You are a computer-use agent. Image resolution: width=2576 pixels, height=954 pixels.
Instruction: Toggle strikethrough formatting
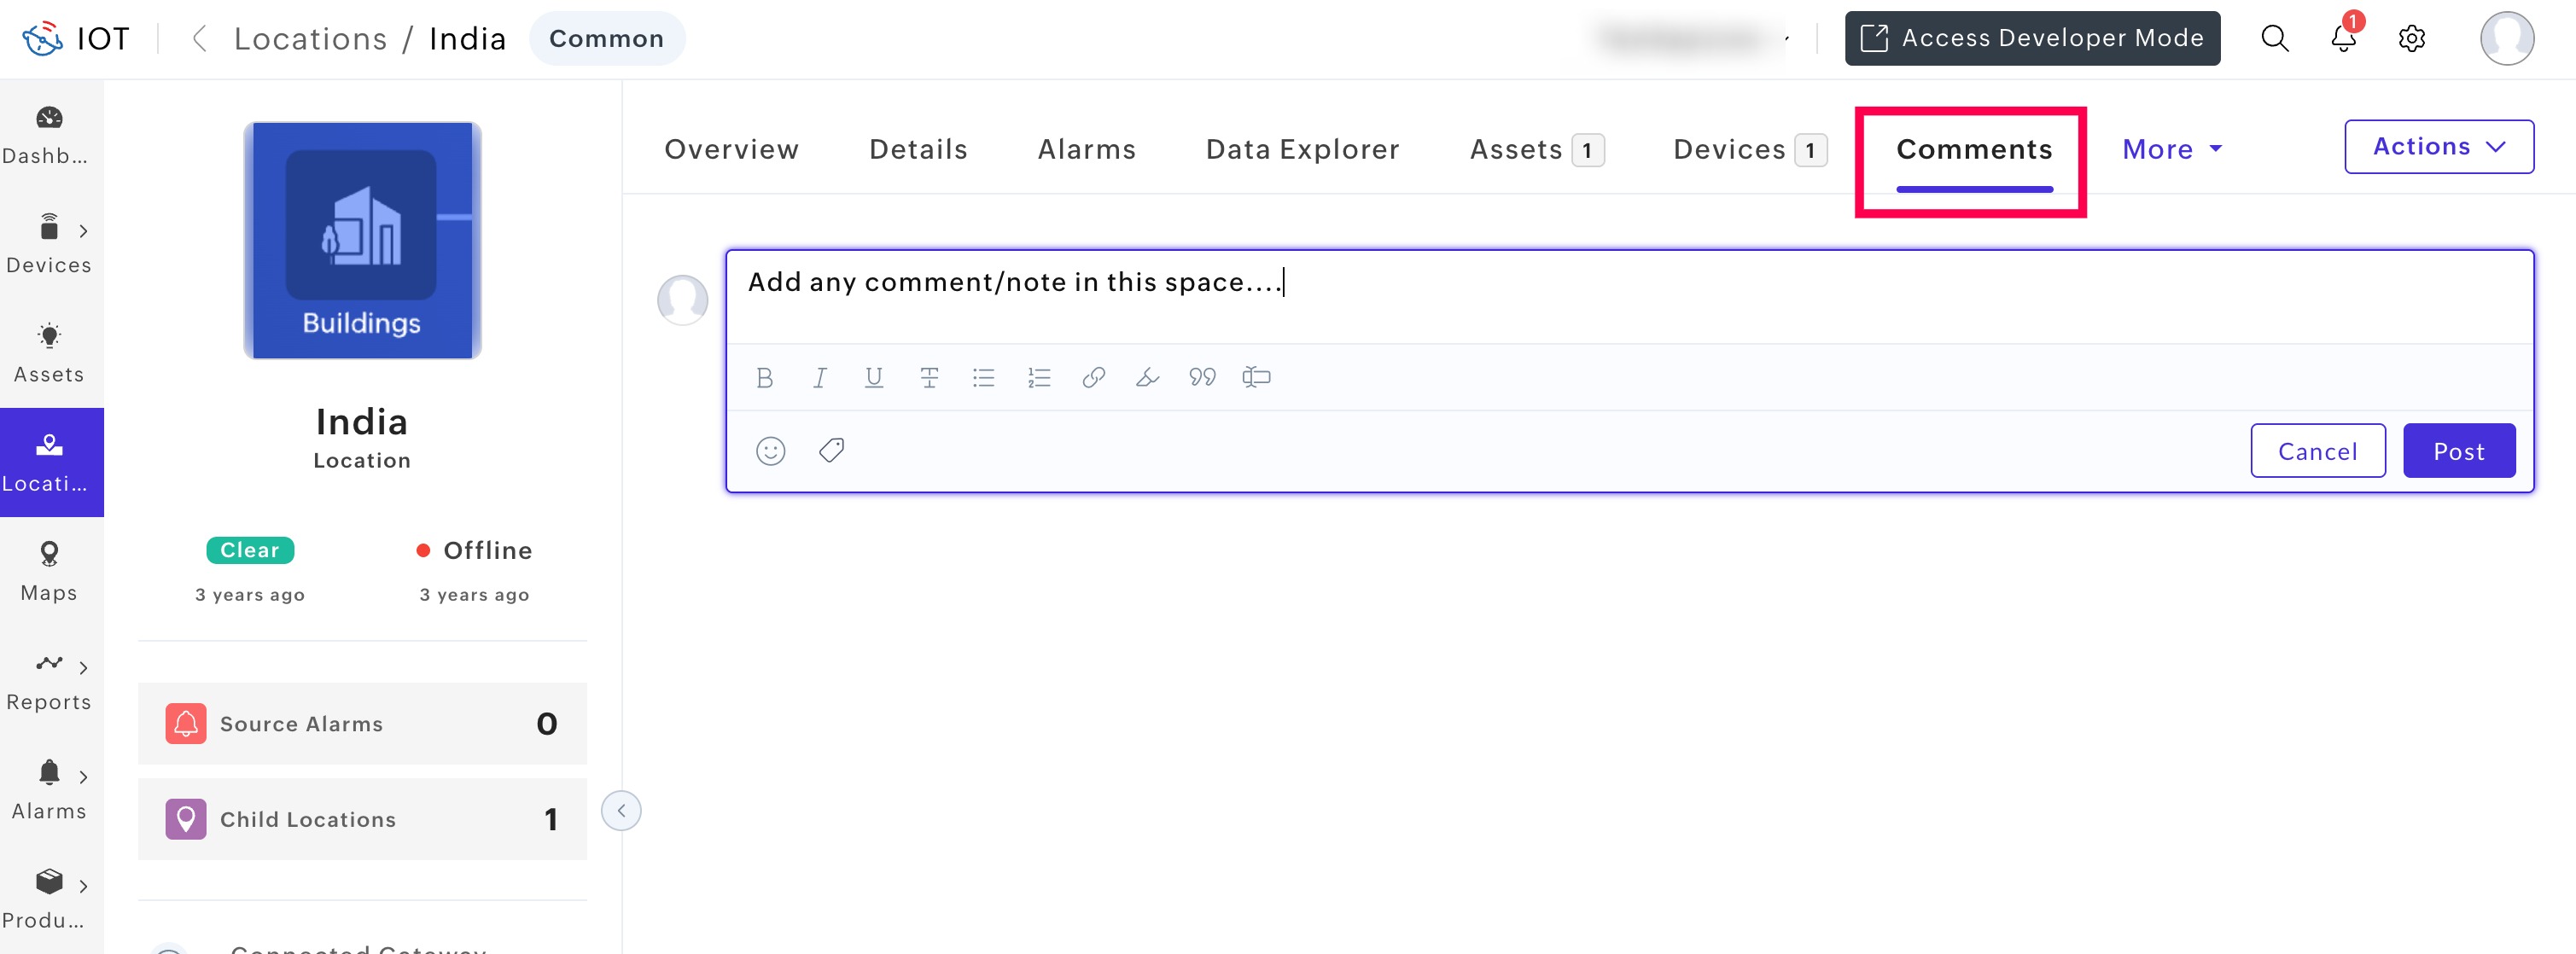click(928, 378)
